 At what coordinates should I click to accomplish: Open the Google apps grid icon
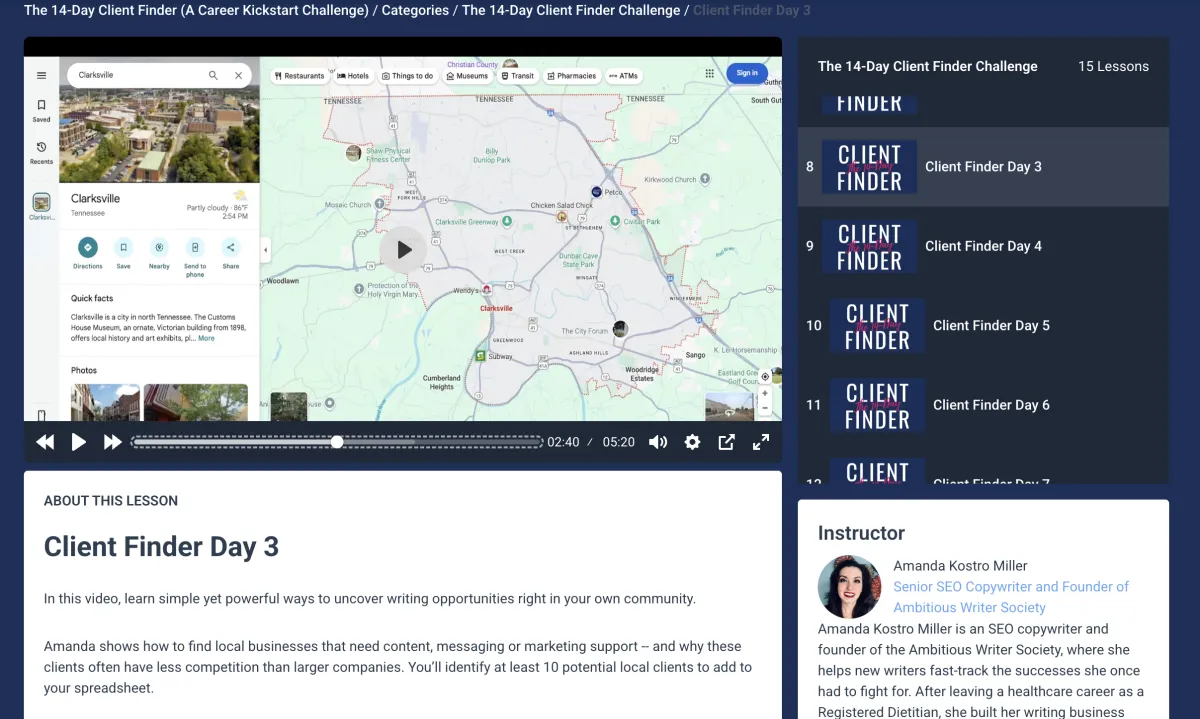pyautogui.click(x=710, y=73)
